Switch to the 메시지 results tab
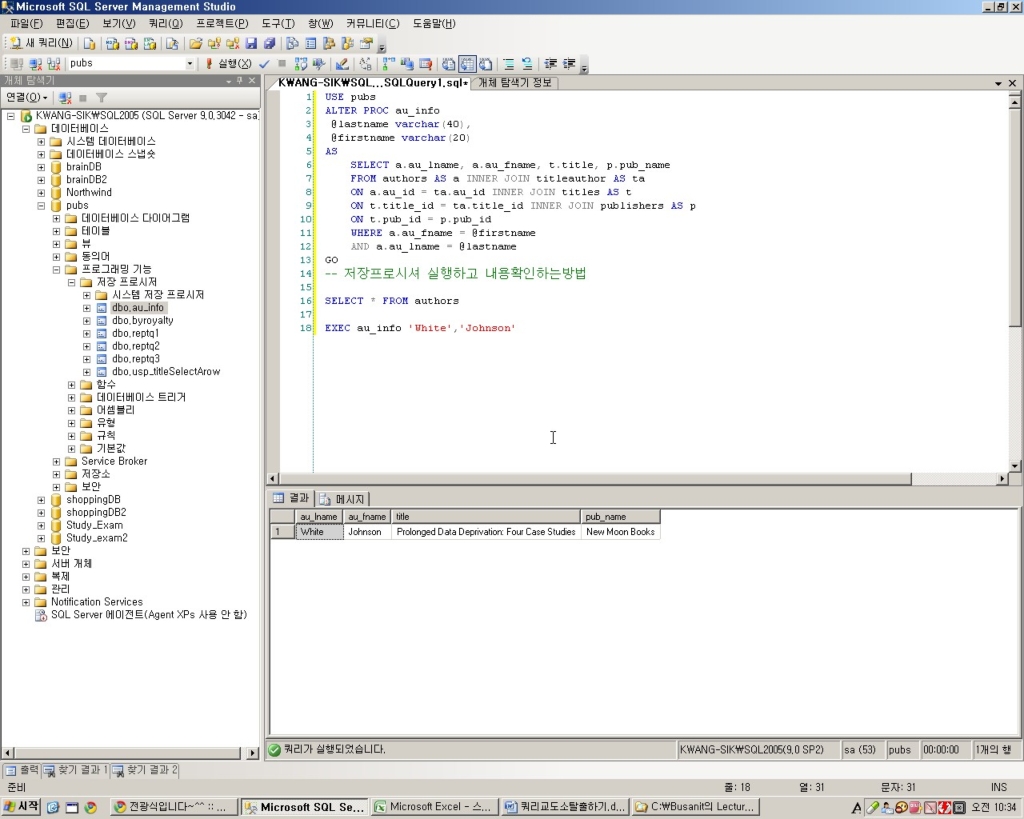 pos(344,499)
